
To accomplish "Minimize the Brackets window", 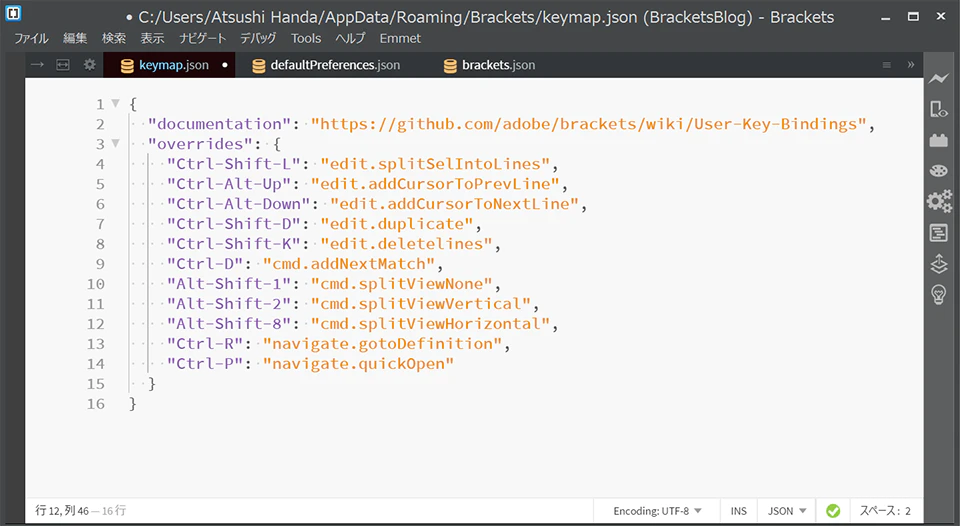I will coord(885,17).
